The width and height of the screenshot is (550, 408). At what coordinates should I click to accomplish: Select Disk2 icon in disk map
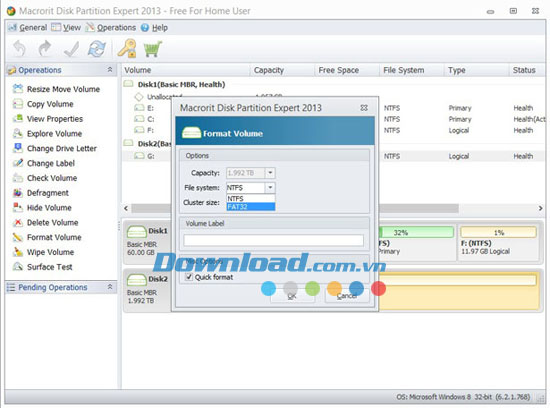(137, 280)
